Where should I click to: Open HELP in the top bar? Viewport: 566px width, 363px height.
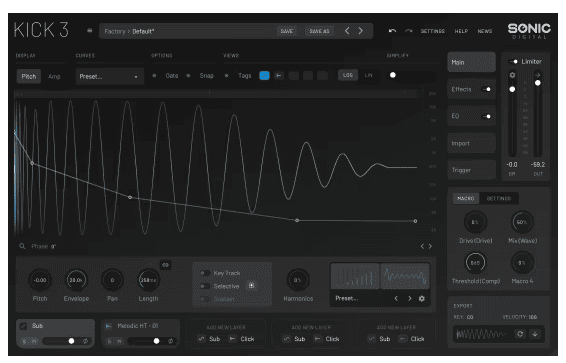pos(461,31)
